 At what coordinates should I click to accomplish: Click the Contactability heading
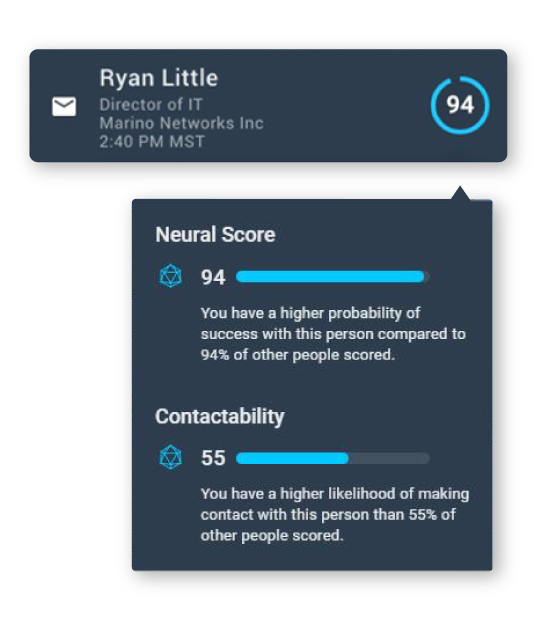[x=220, y=416]
